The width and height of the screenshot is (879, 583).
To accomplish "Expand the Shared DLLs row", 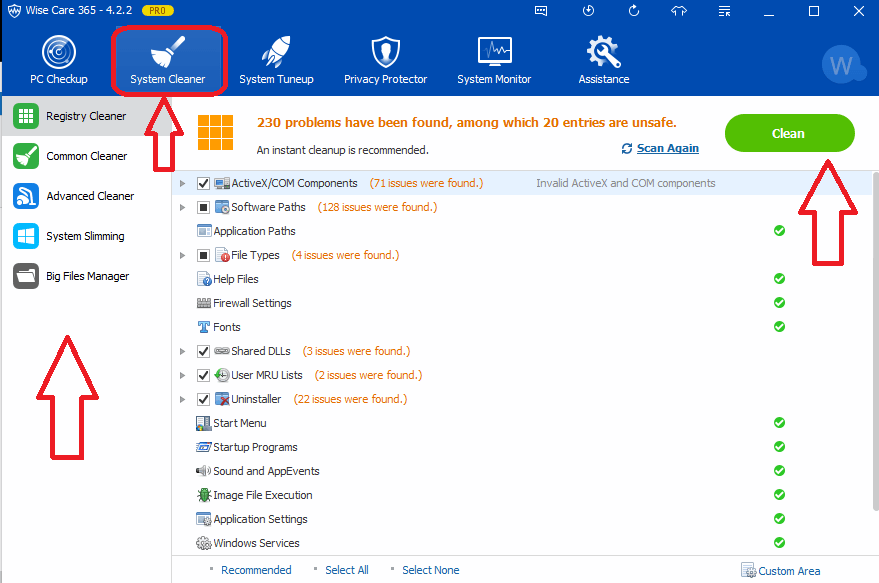I will pos(182,351).
